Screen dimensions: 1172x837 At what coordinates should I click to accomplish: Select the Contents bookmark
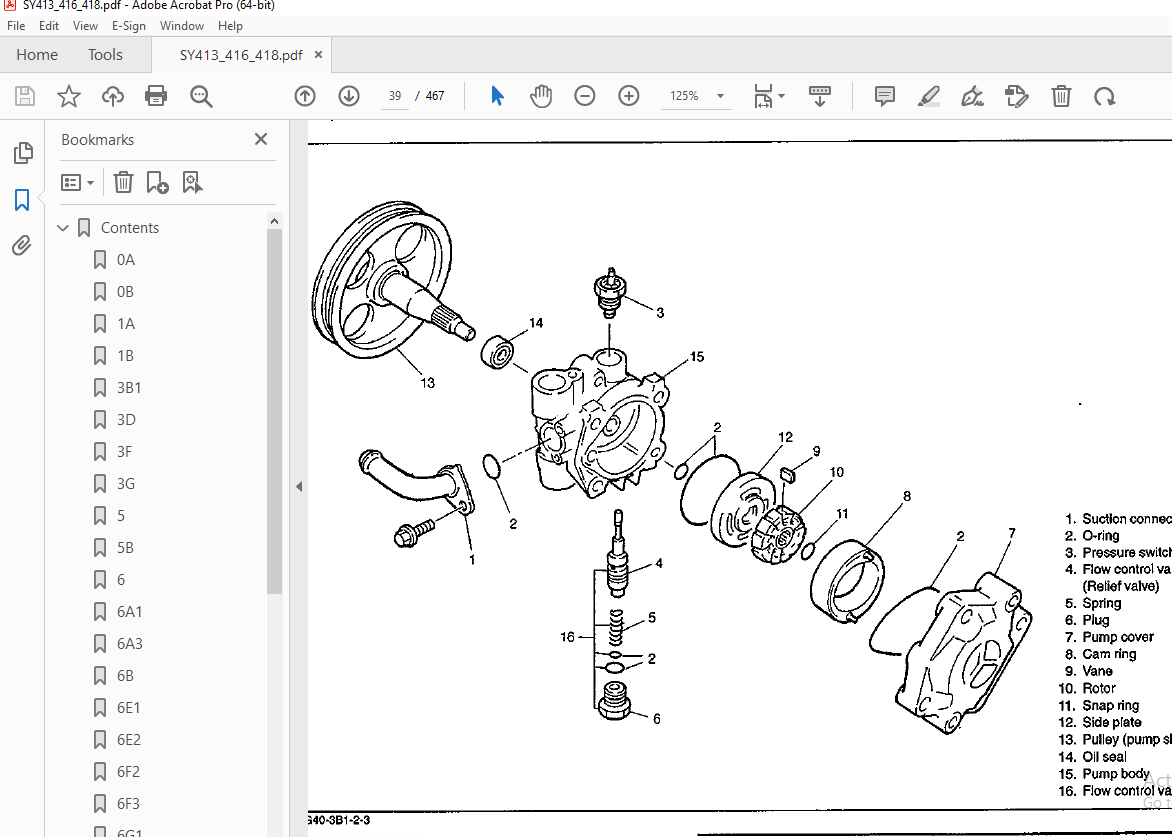pos(129,228)
